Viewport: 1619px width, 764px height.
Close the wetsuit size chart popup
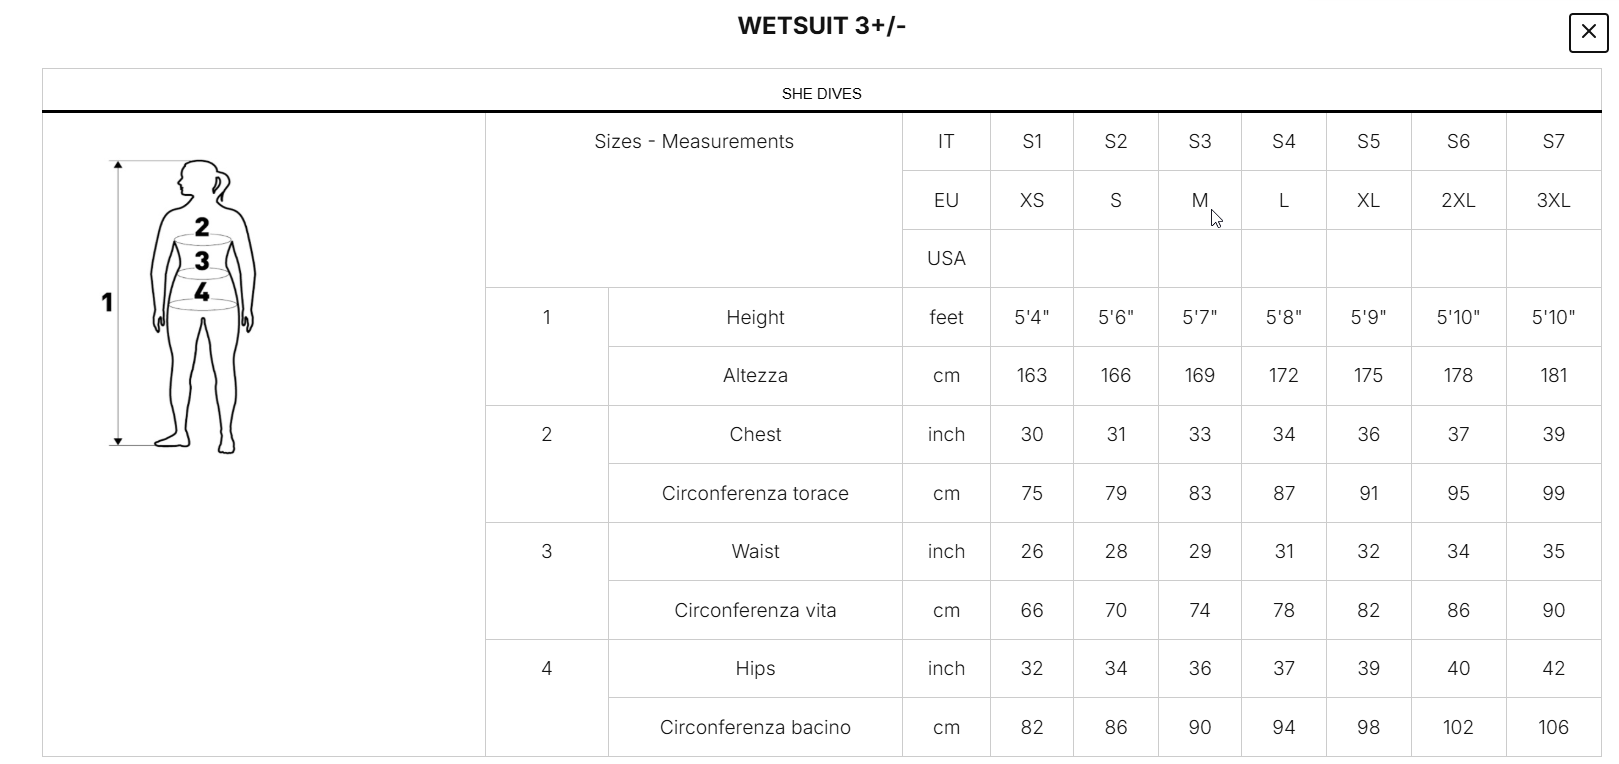[1588, 33]
